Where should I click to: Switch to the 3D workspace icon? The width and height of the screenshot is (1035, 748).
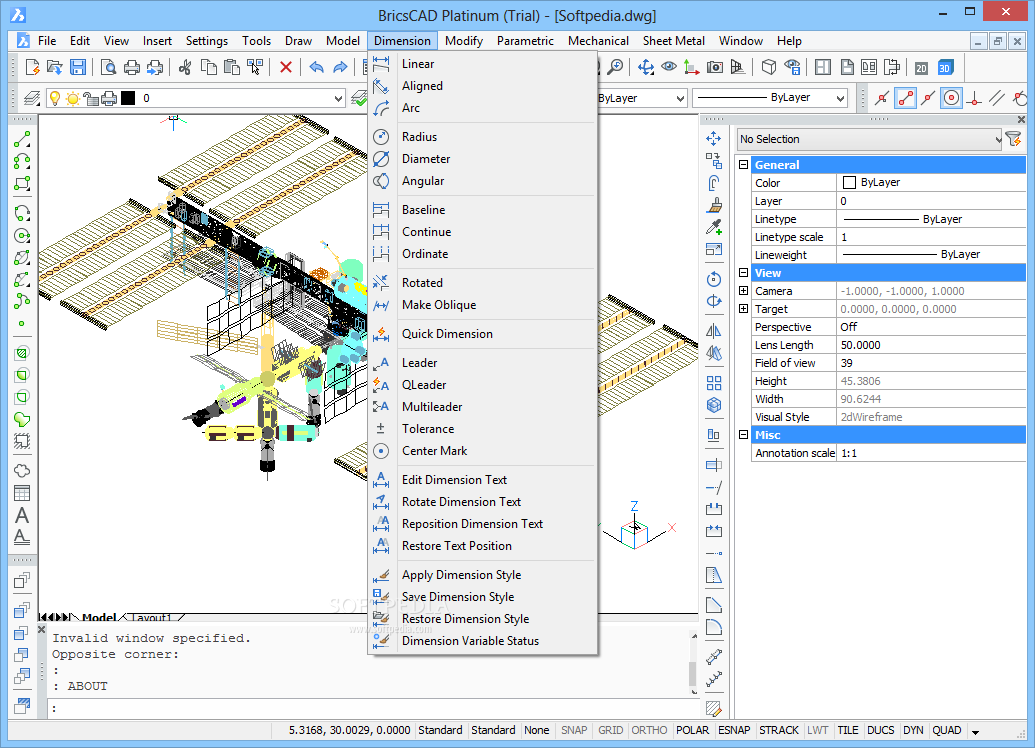(945, 67)
